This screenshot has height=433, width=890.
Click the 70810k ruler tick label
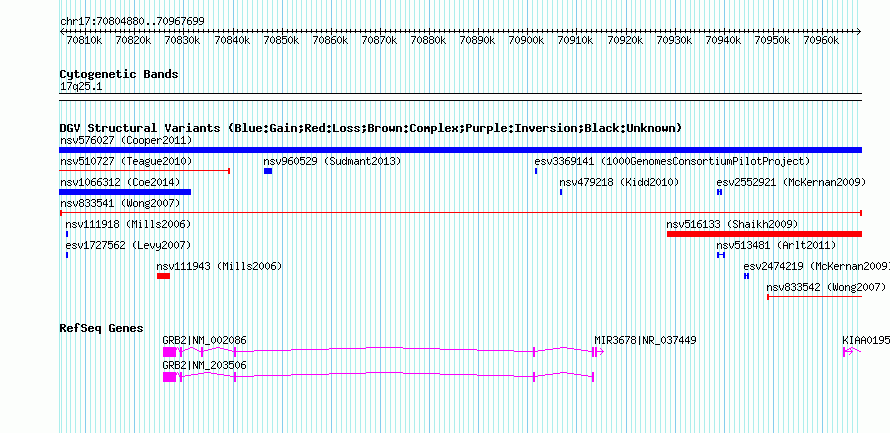(x=84, y=40)
